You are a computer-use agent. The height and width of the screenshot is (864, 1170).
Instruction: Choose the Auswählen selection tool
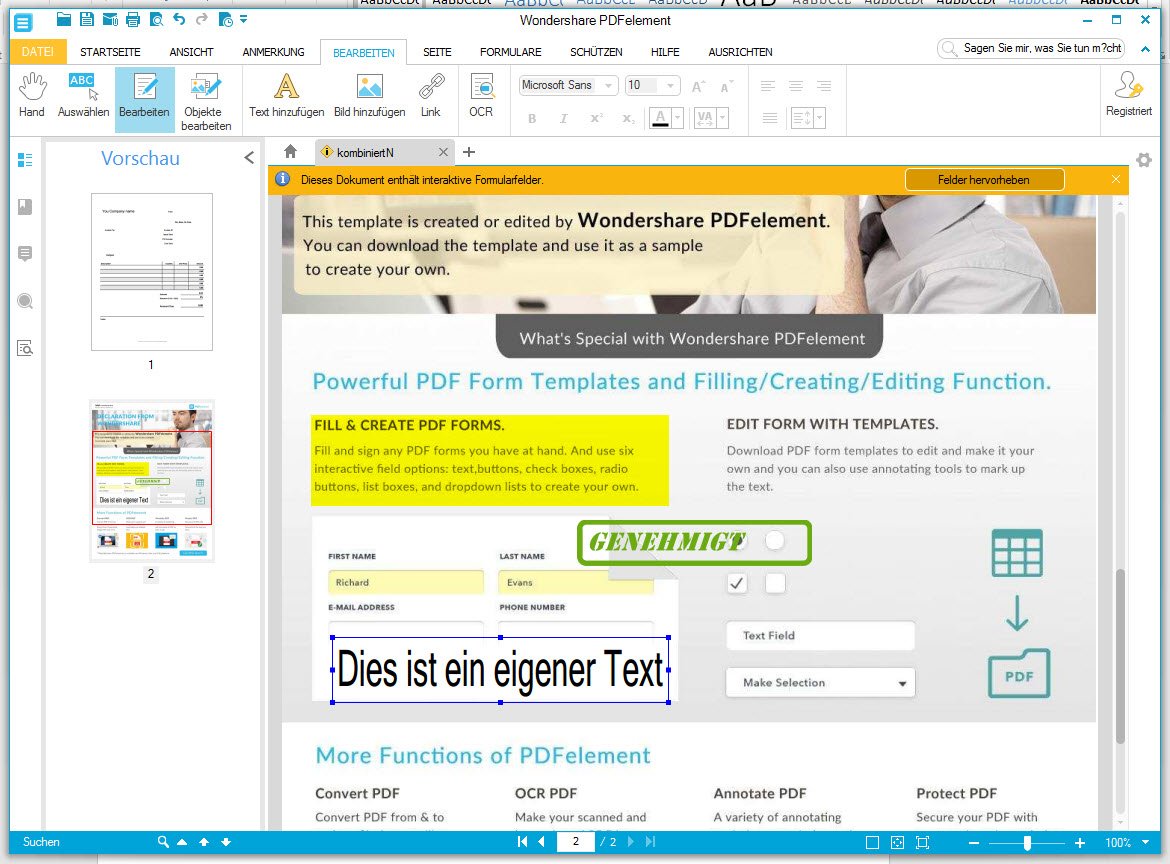click(x=83, y=96)
